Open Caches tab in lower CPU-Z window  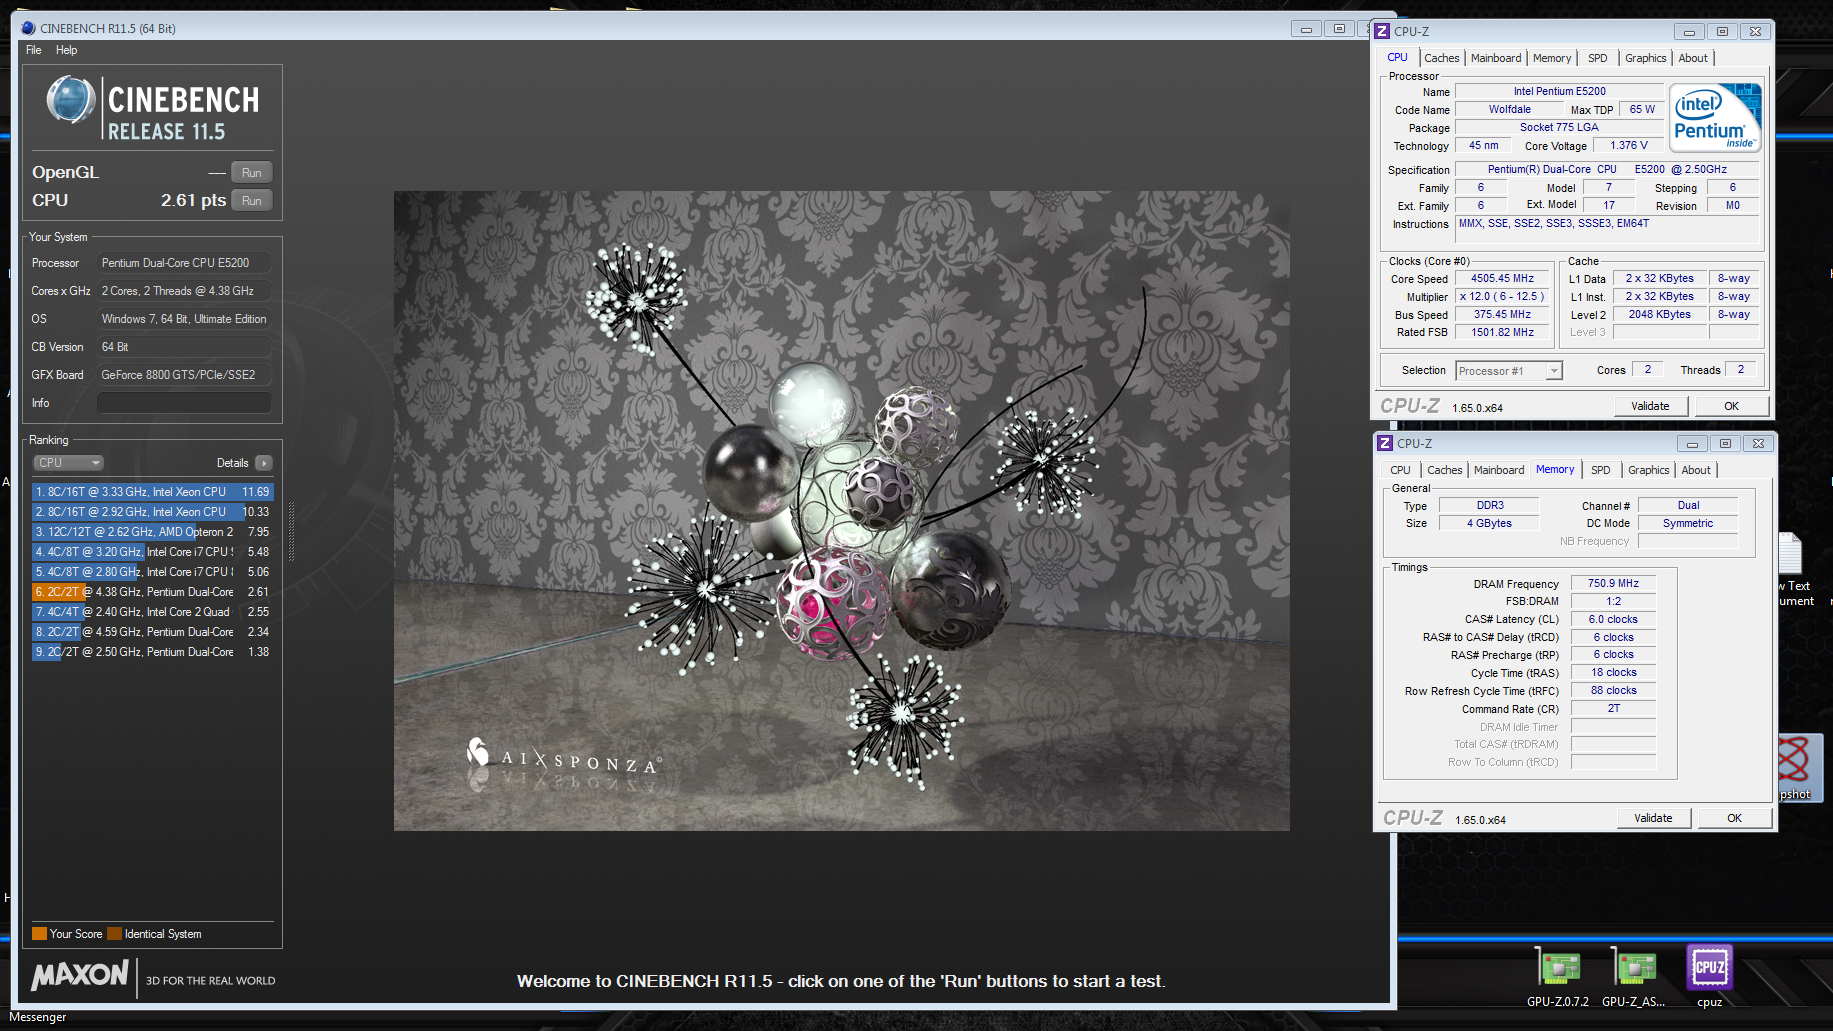pos(1444,470)
